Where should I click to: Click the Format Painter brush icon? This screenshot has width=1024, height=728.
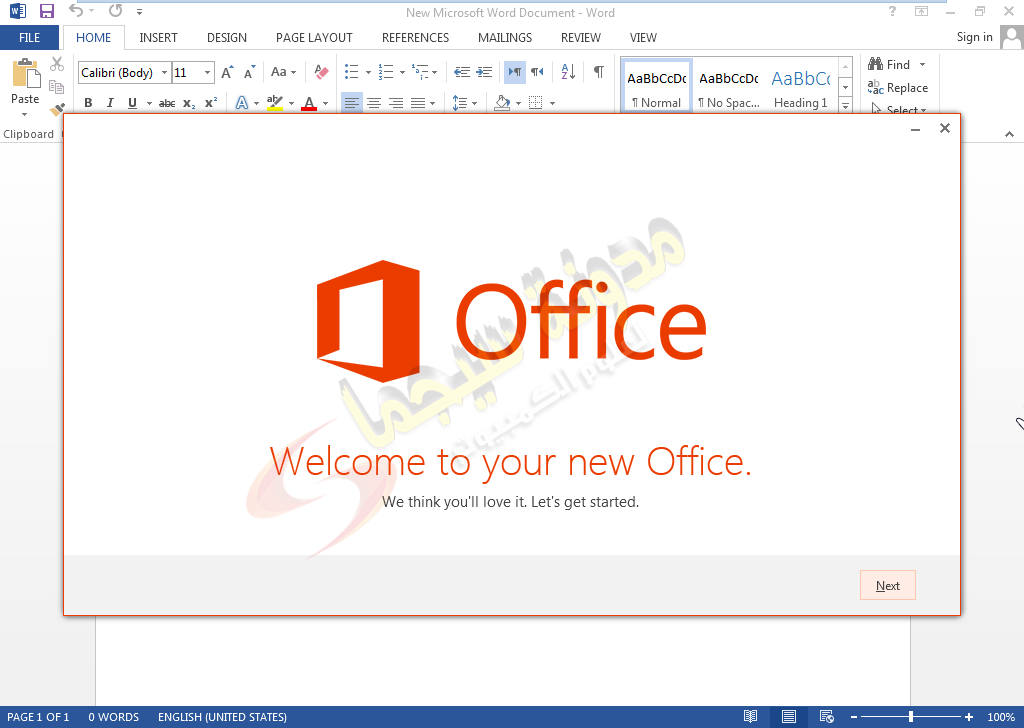pos(57,108)
